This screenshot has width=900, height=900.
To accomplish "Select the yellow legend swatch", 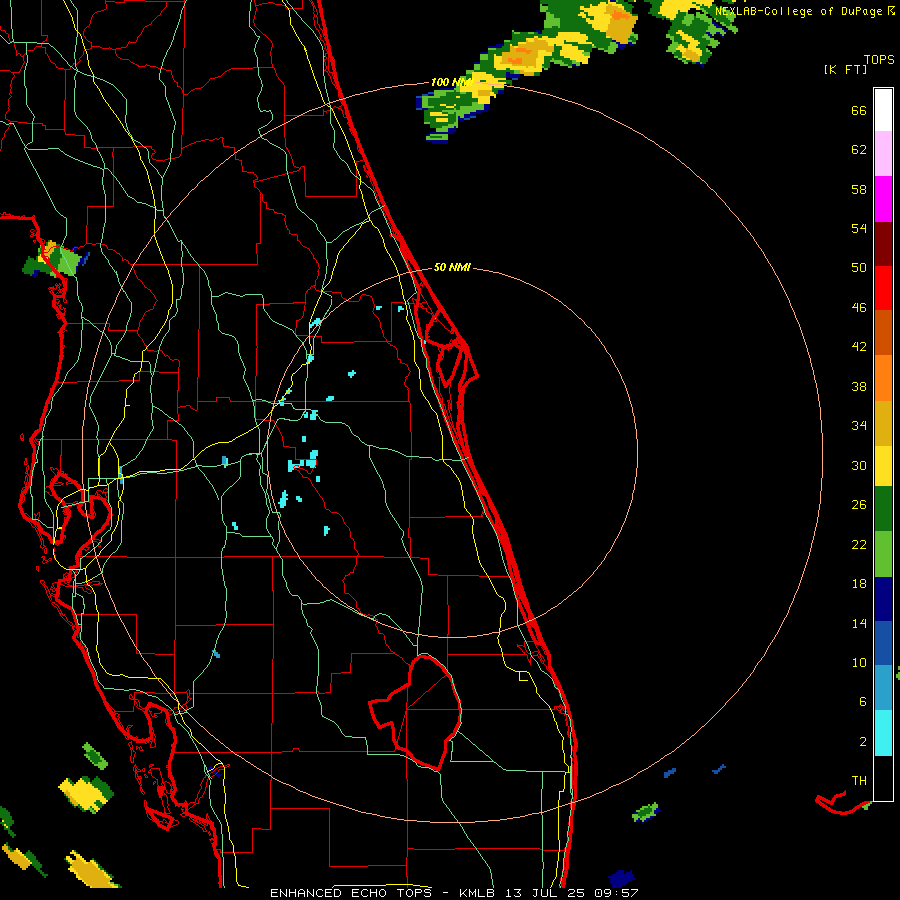I will tap(883, 466).
